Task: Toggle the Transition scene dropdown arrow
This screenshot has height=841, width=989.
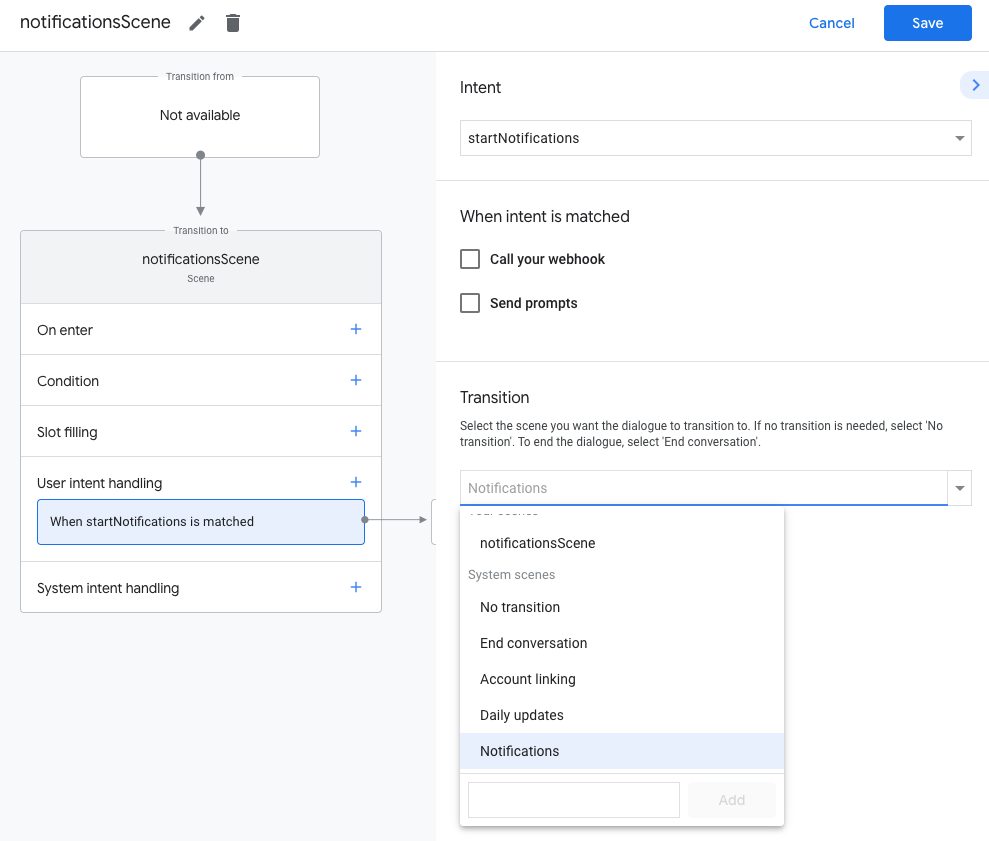Action: point(960,488)
